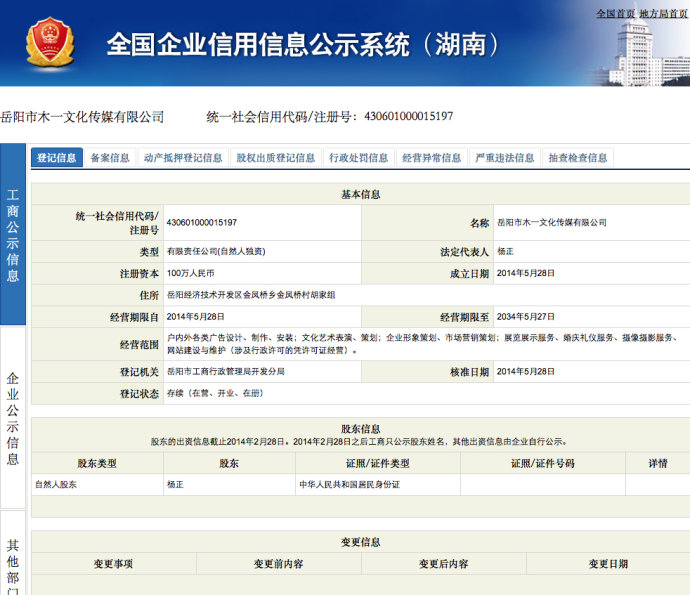Open the 股权出质登记信息 tab
690x595 pixels.
coord(276,158)
